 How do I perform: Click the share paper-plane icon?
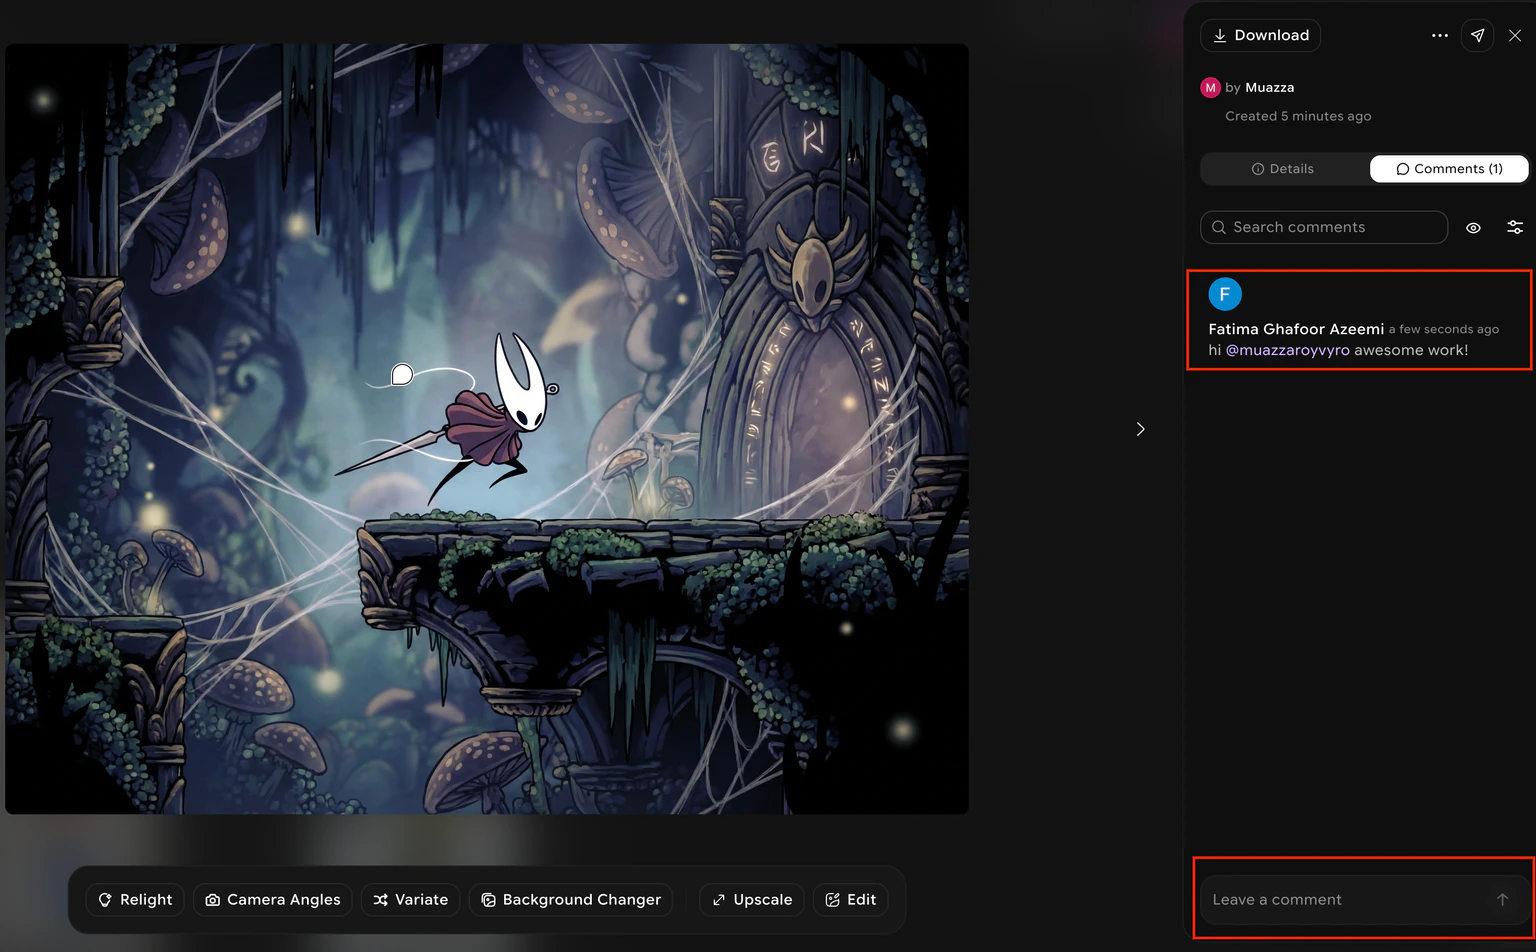[1477, 35]
